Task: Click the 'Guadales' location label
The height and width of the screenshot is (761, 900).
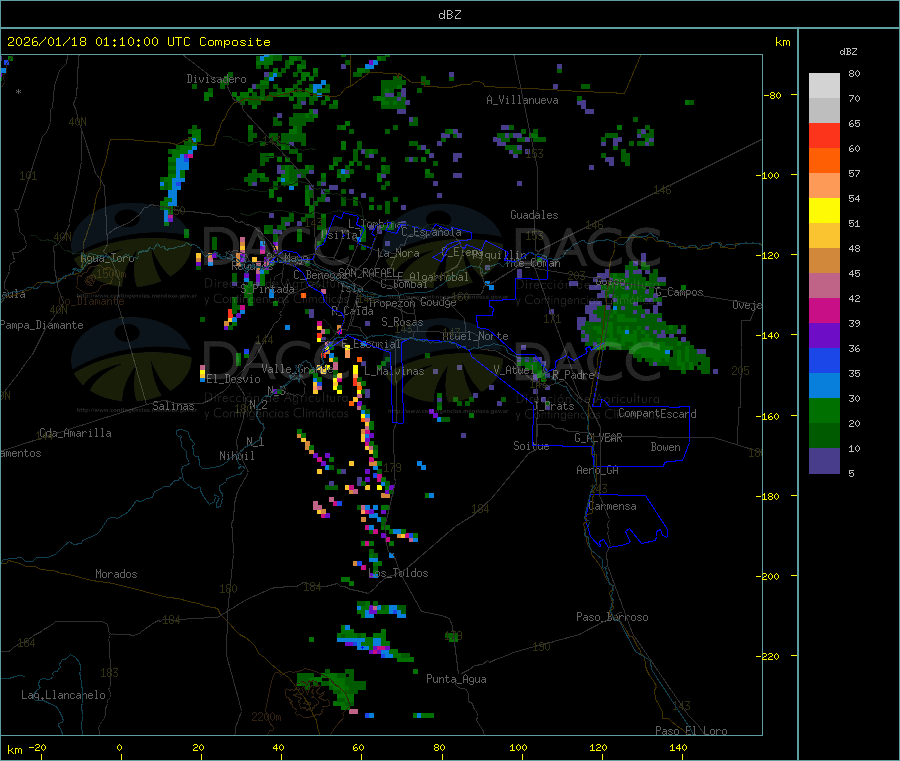Action: coord(534,215)
